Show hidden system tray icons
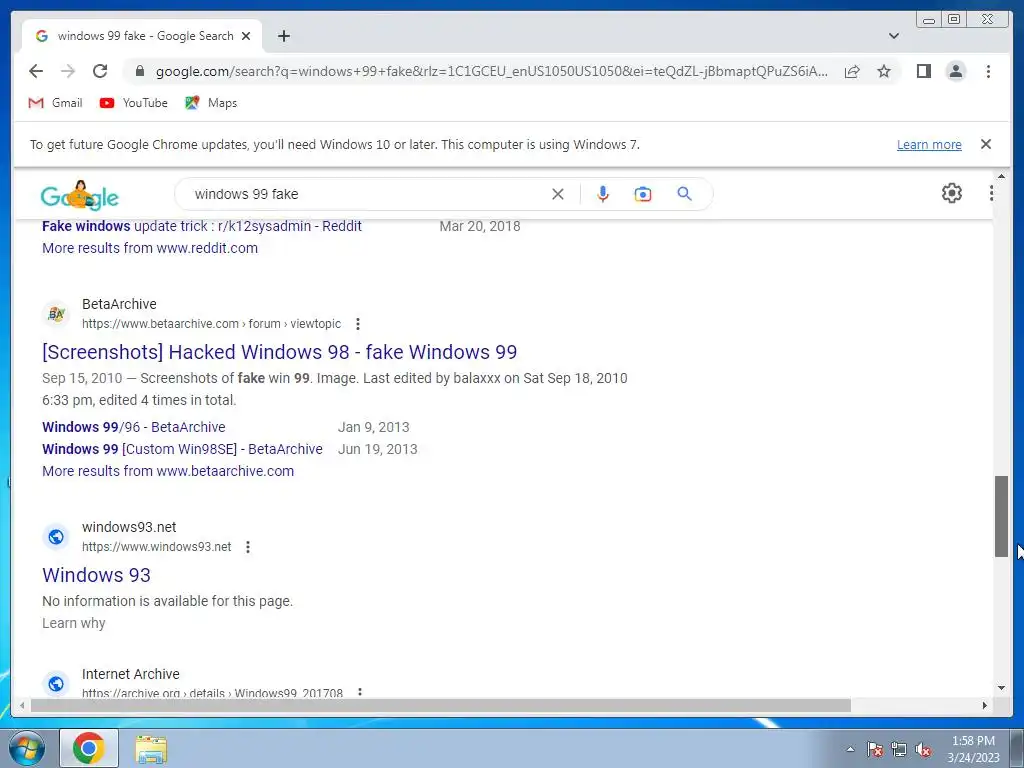Image resolution: width=1024 pixels, height=768 pixels. [x=850, y=749]
